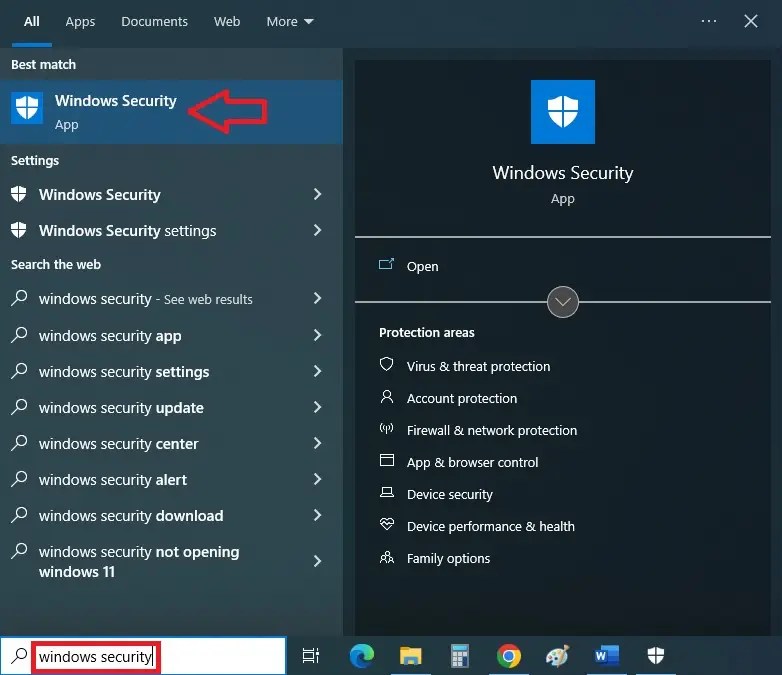
Task: Expand the 'windows security alert' chevron
Action: pos(317,479)
